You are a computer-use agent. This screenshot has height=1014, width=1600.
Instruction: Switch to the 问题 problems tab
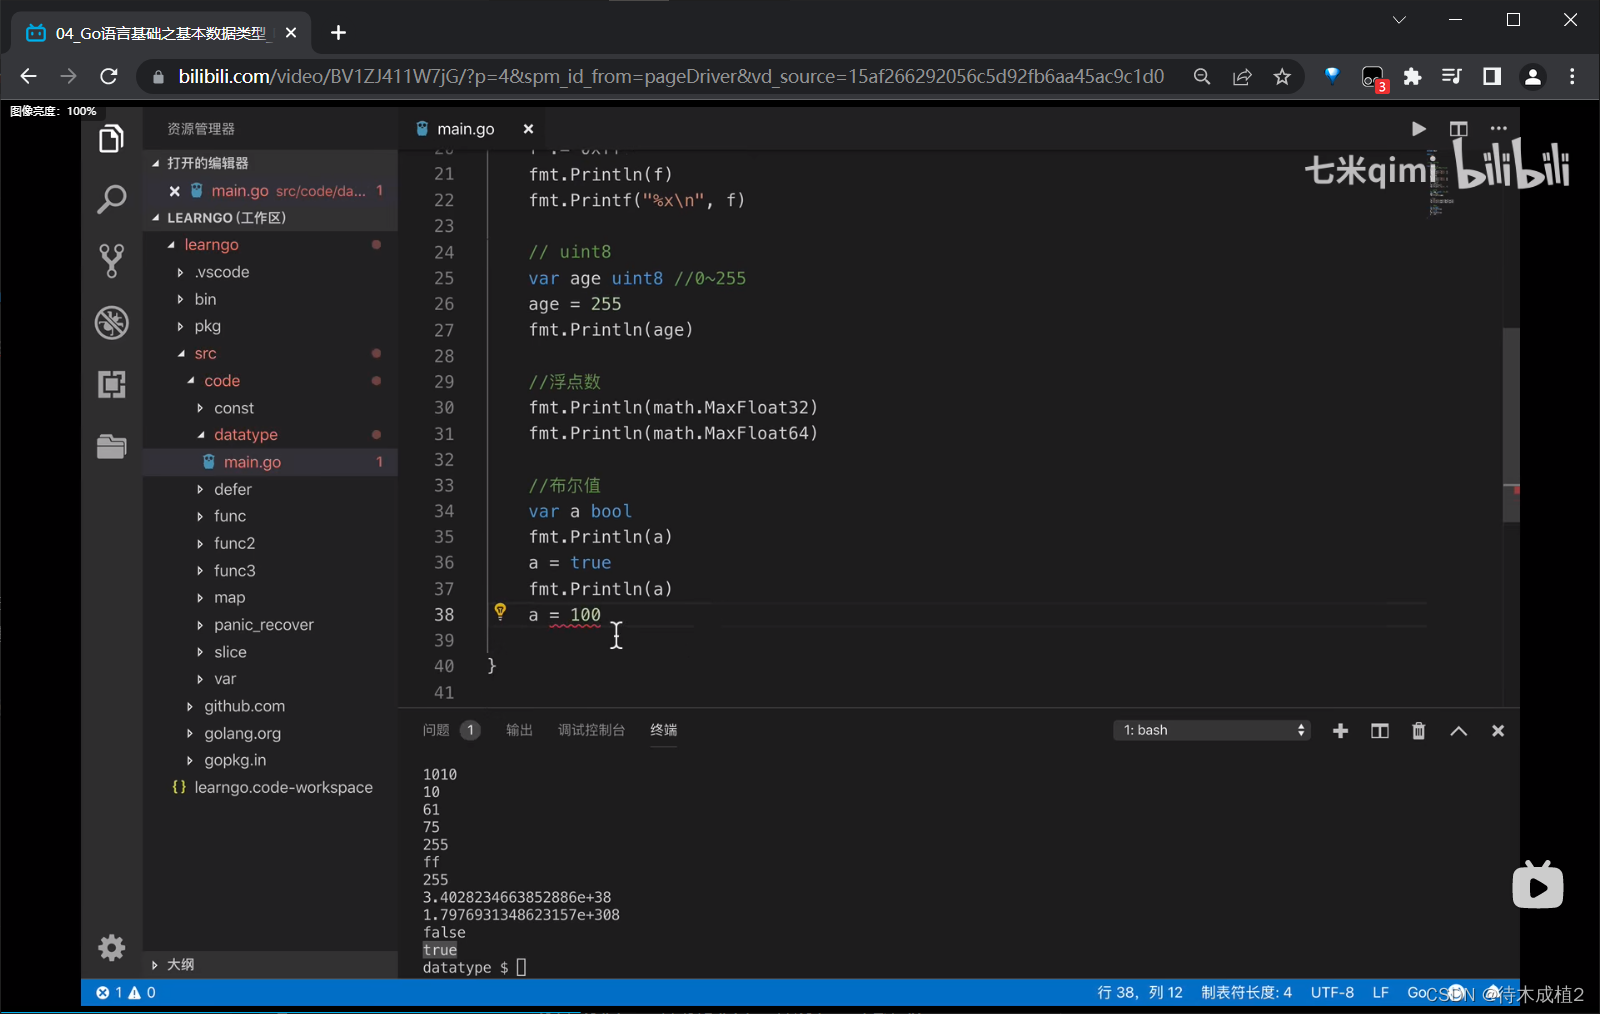coord(451,730)
